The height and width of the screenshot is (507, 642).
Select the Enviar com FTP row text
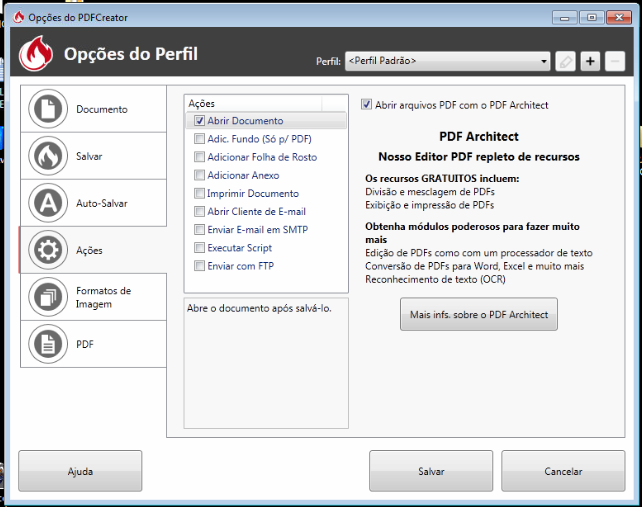pos(240,266)
